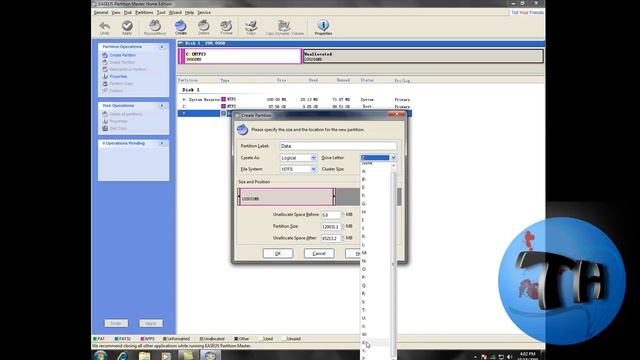Click the Unallocate Space Before field

click(x=331, y=215)
